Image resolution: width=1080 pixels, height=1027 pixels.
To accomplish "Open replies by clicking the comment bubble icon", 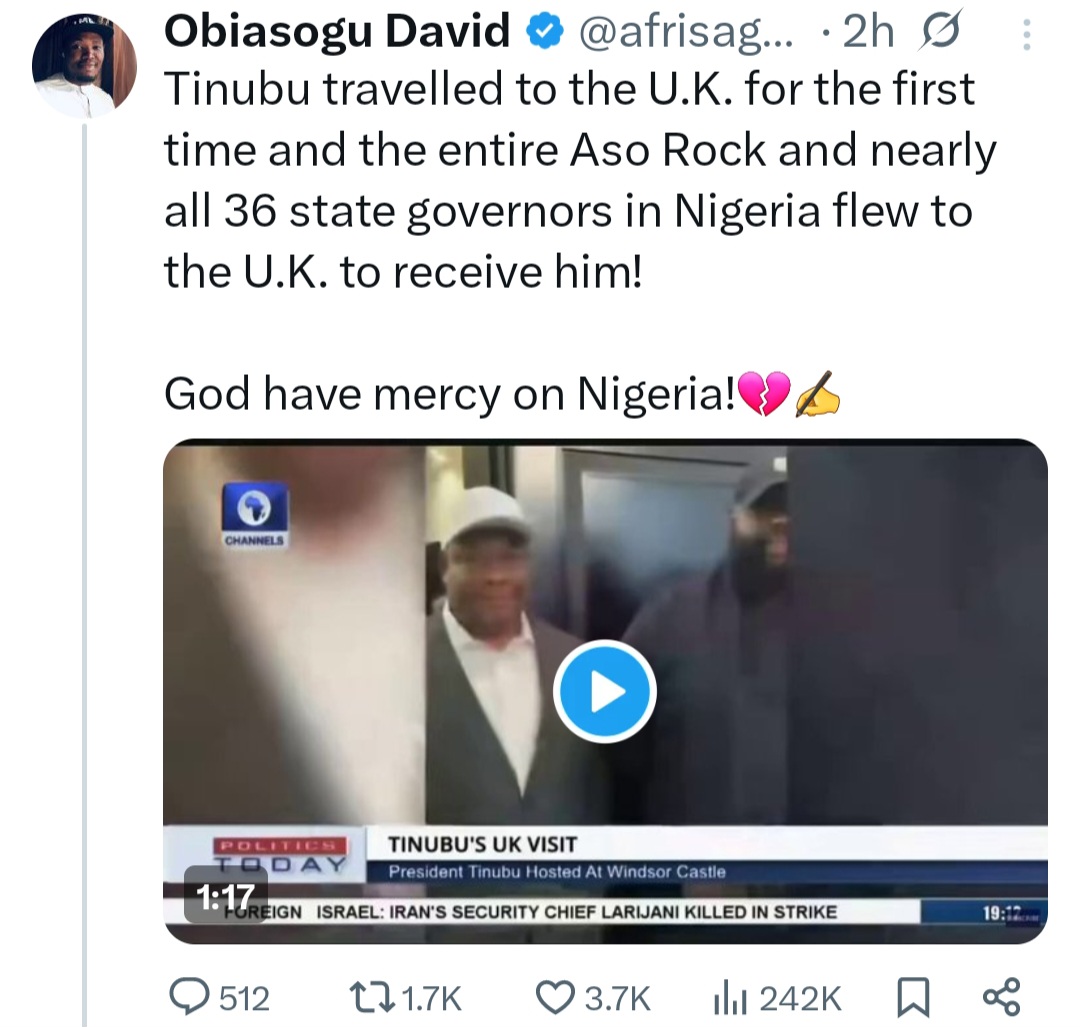I will tap(190, 996).
